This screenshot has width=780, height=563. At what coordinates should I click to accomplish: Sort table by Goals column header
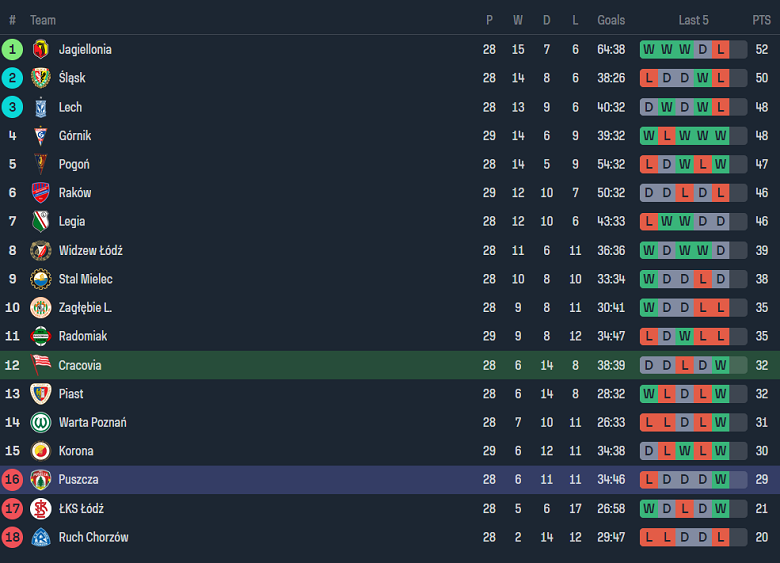(611, 20)
